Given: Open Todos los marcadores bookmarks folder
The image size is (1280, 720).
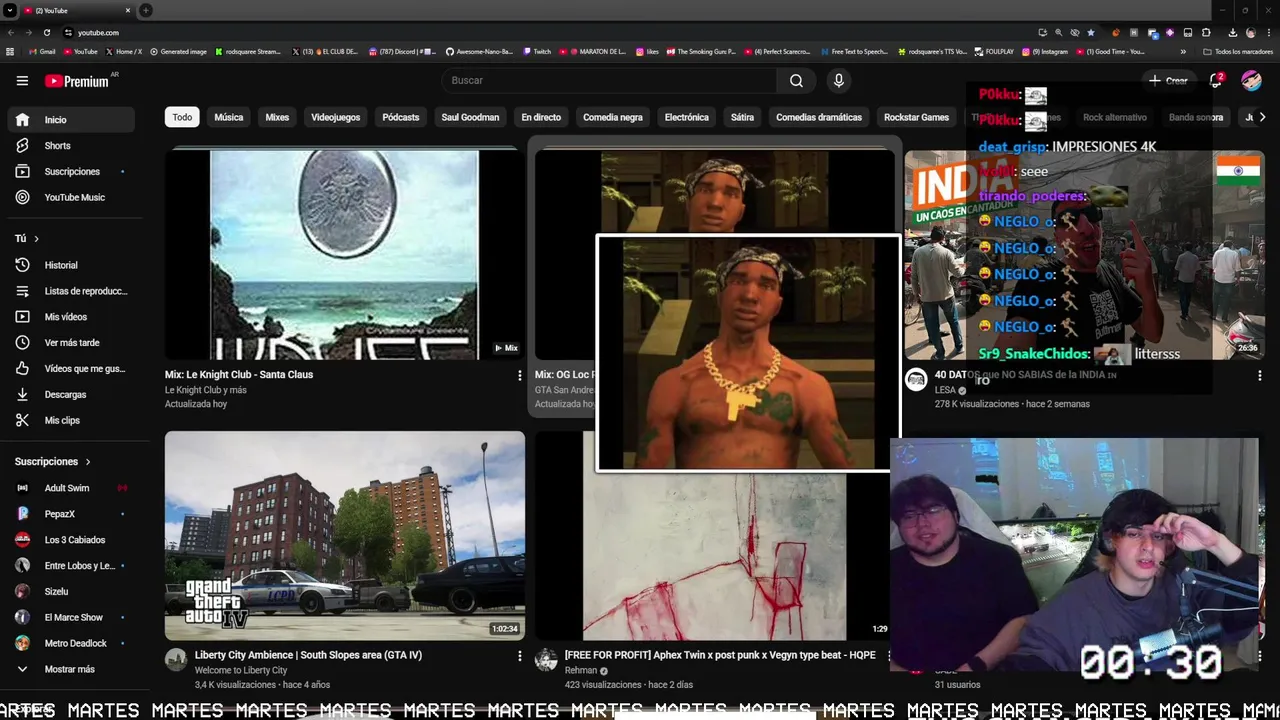Looking at the screenshot, I should pos(1238,51).
